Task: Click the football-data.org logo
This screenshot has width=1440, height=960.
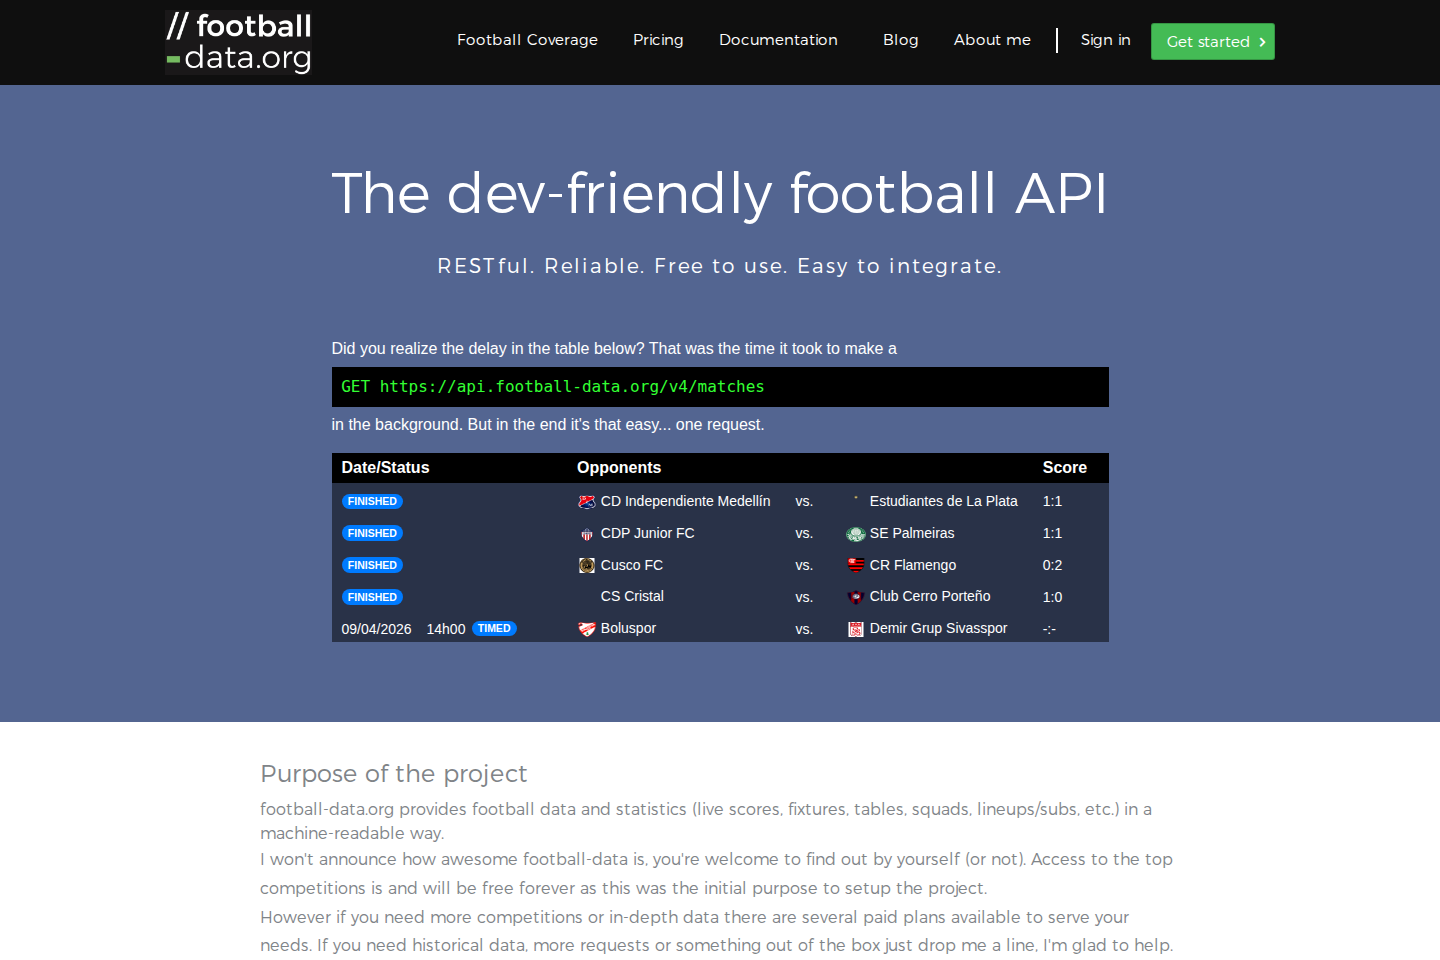Action: click(x=237, y=42)
